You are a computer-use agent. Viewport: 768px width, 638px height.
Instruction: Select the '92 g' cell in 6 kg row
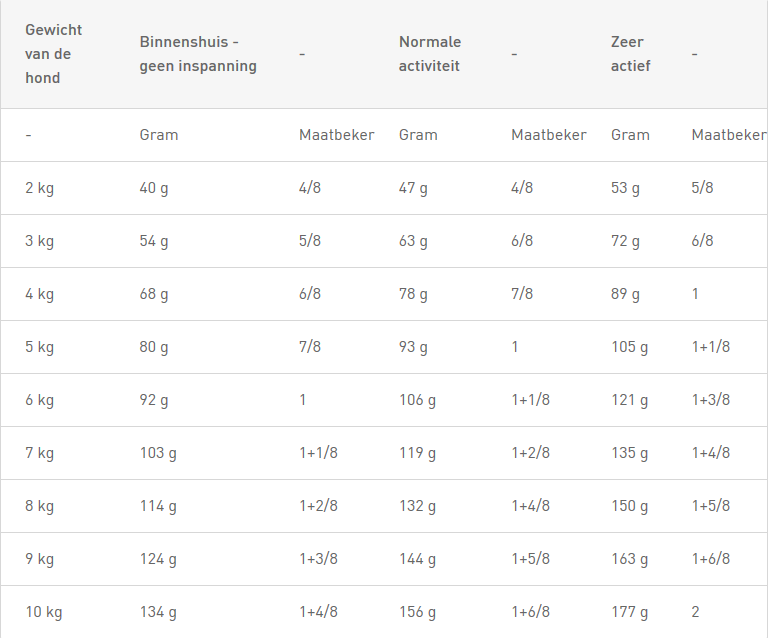[154, 400]
